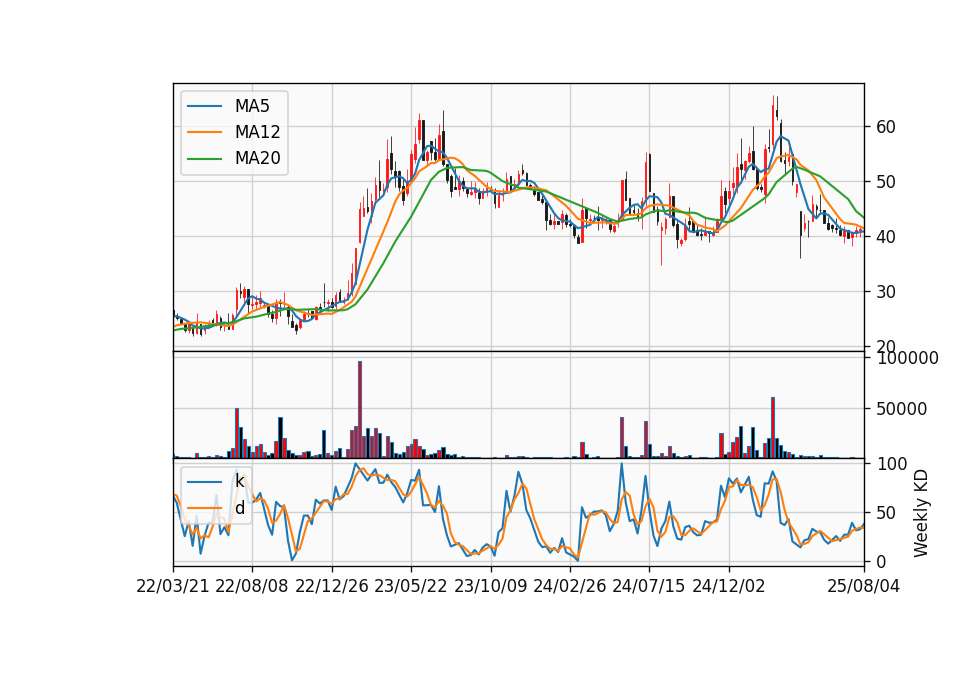
Task: Click the price axis value 30
Action: 886,292
